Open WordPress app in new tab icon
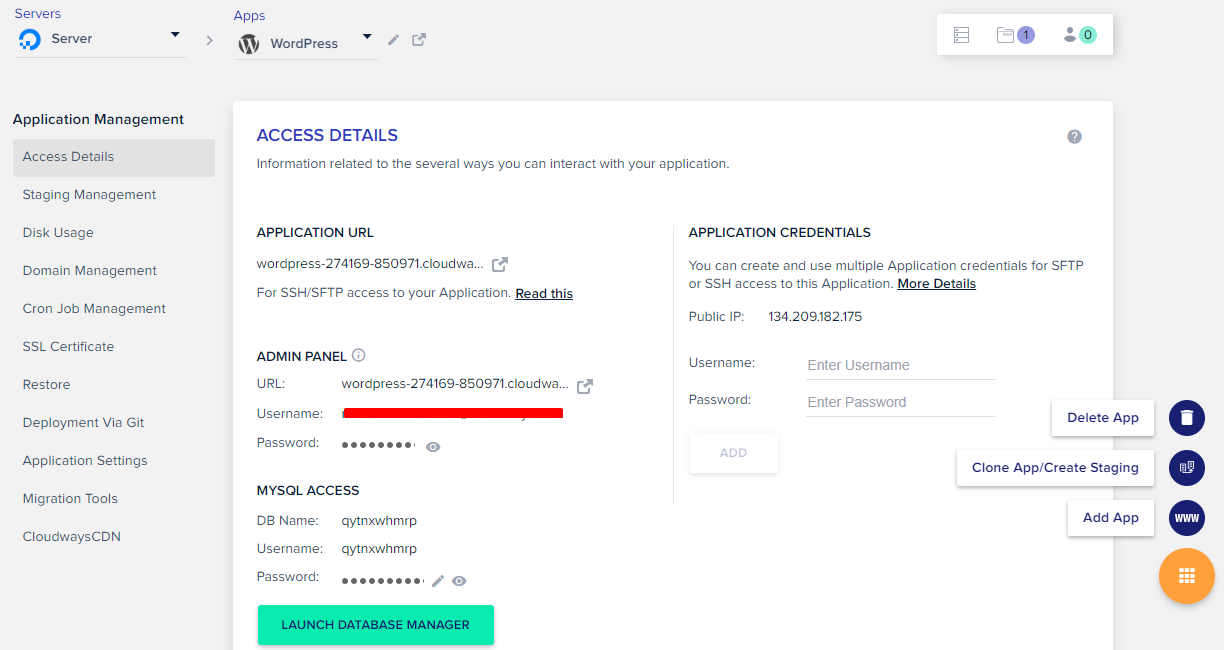This screenshot has width=1224, height=650. tap(419, 40)
